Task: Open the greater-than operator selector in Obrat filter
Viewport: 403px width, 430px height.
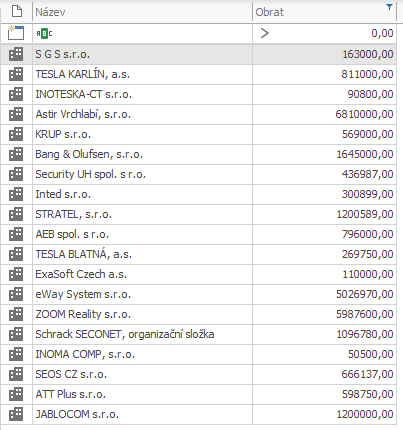Action: pos(264,33)
